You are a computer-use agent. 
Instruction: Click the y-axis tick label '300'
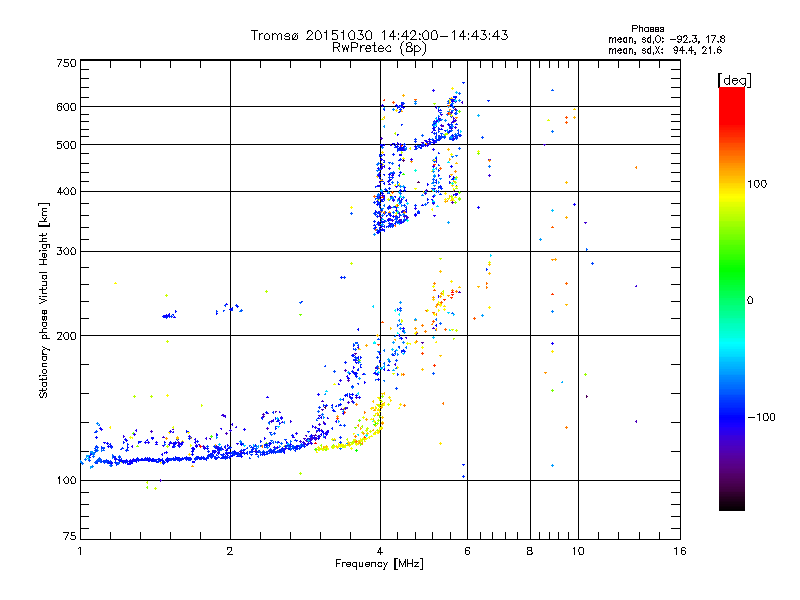(66, 252)
